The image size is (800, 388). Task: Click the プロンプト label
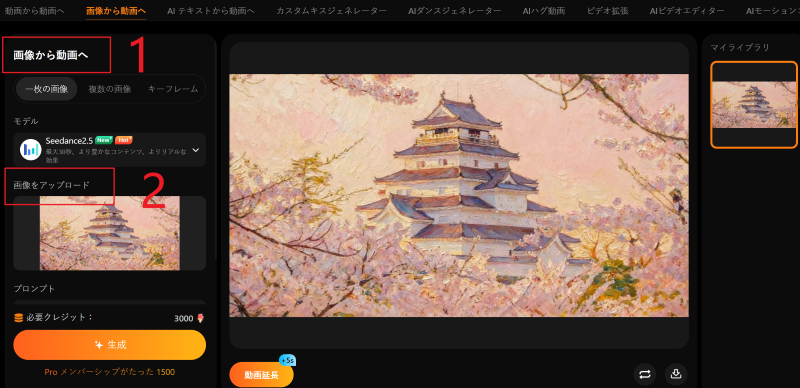tap(34, 288)
